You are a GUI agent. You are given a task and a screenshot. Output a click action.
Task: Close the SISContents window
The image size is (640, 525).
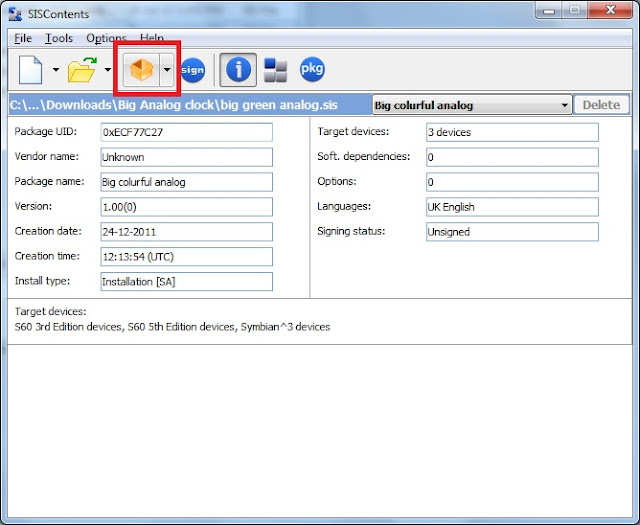tap(611, 11)
